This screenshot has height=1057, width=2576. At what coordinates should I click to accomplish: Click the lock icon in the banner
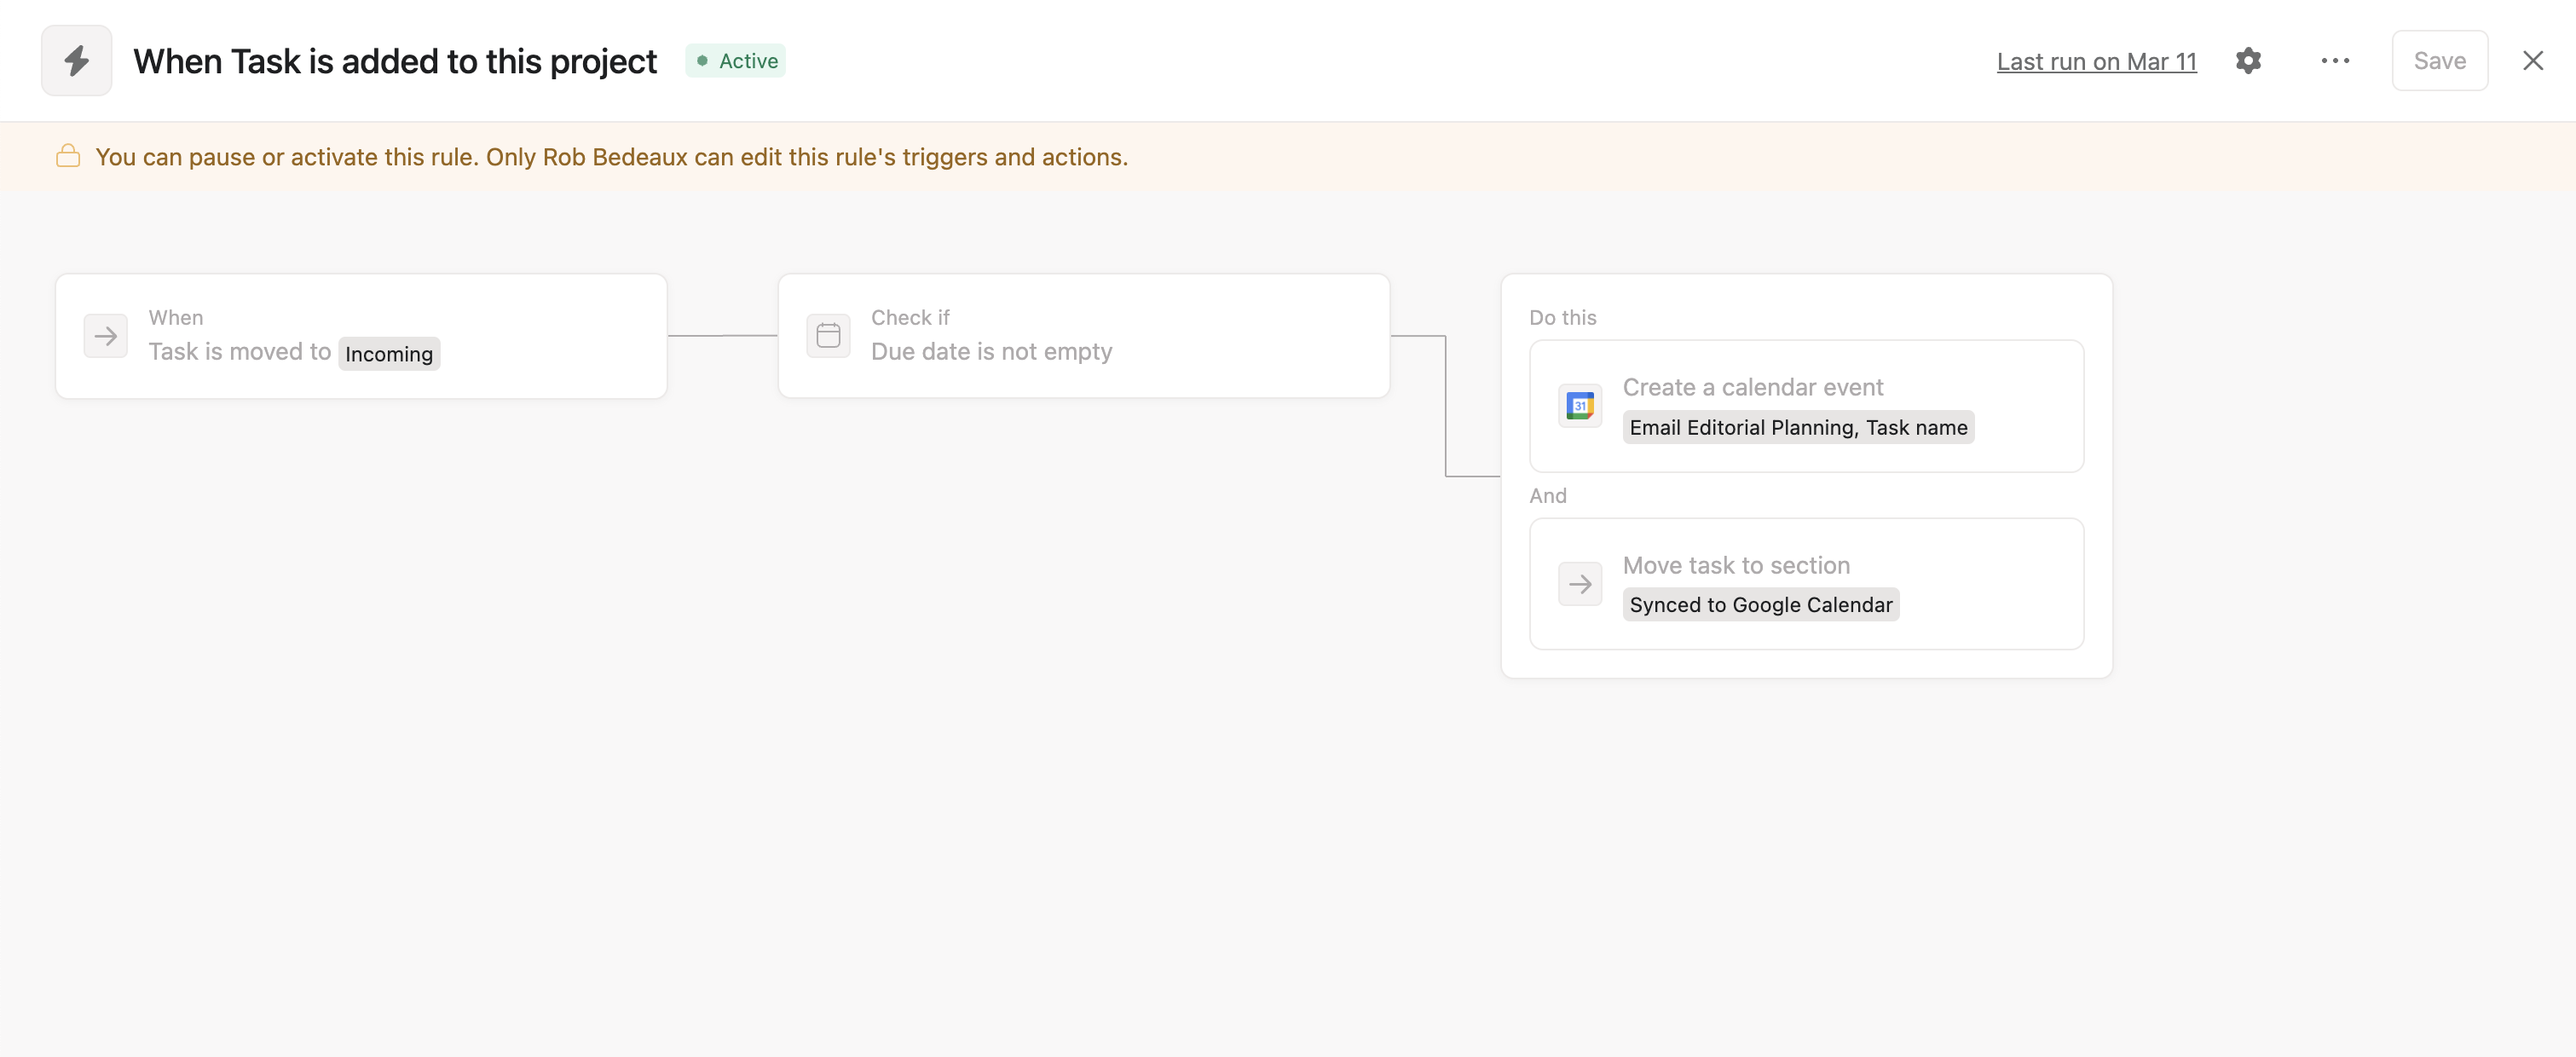pyautogui.click(x=68, y=156)
